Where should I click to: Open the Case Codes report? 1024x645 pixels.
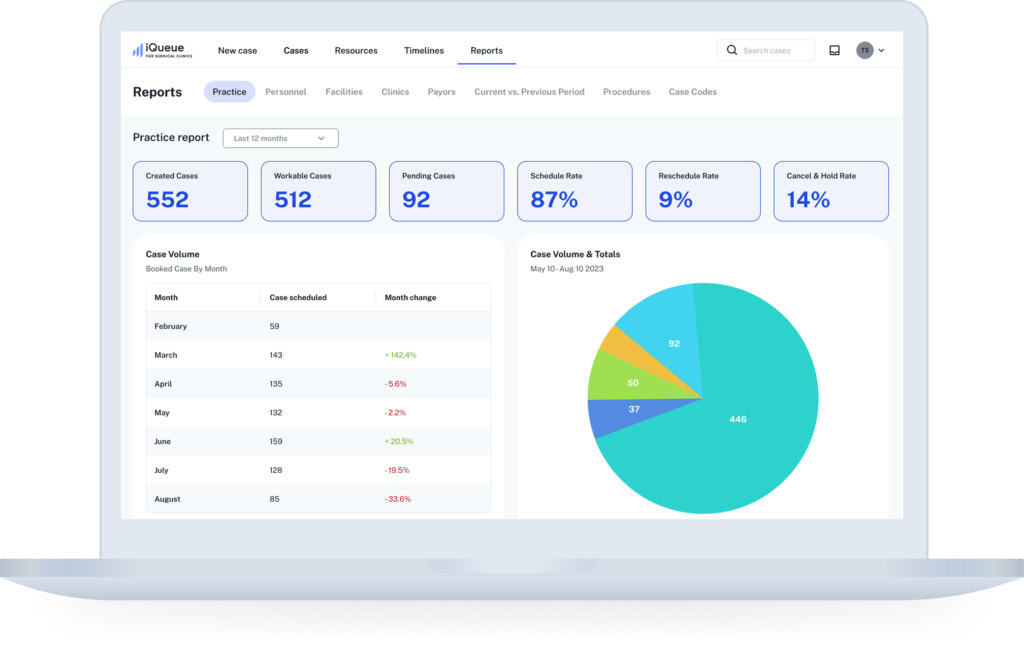(692, 91)
